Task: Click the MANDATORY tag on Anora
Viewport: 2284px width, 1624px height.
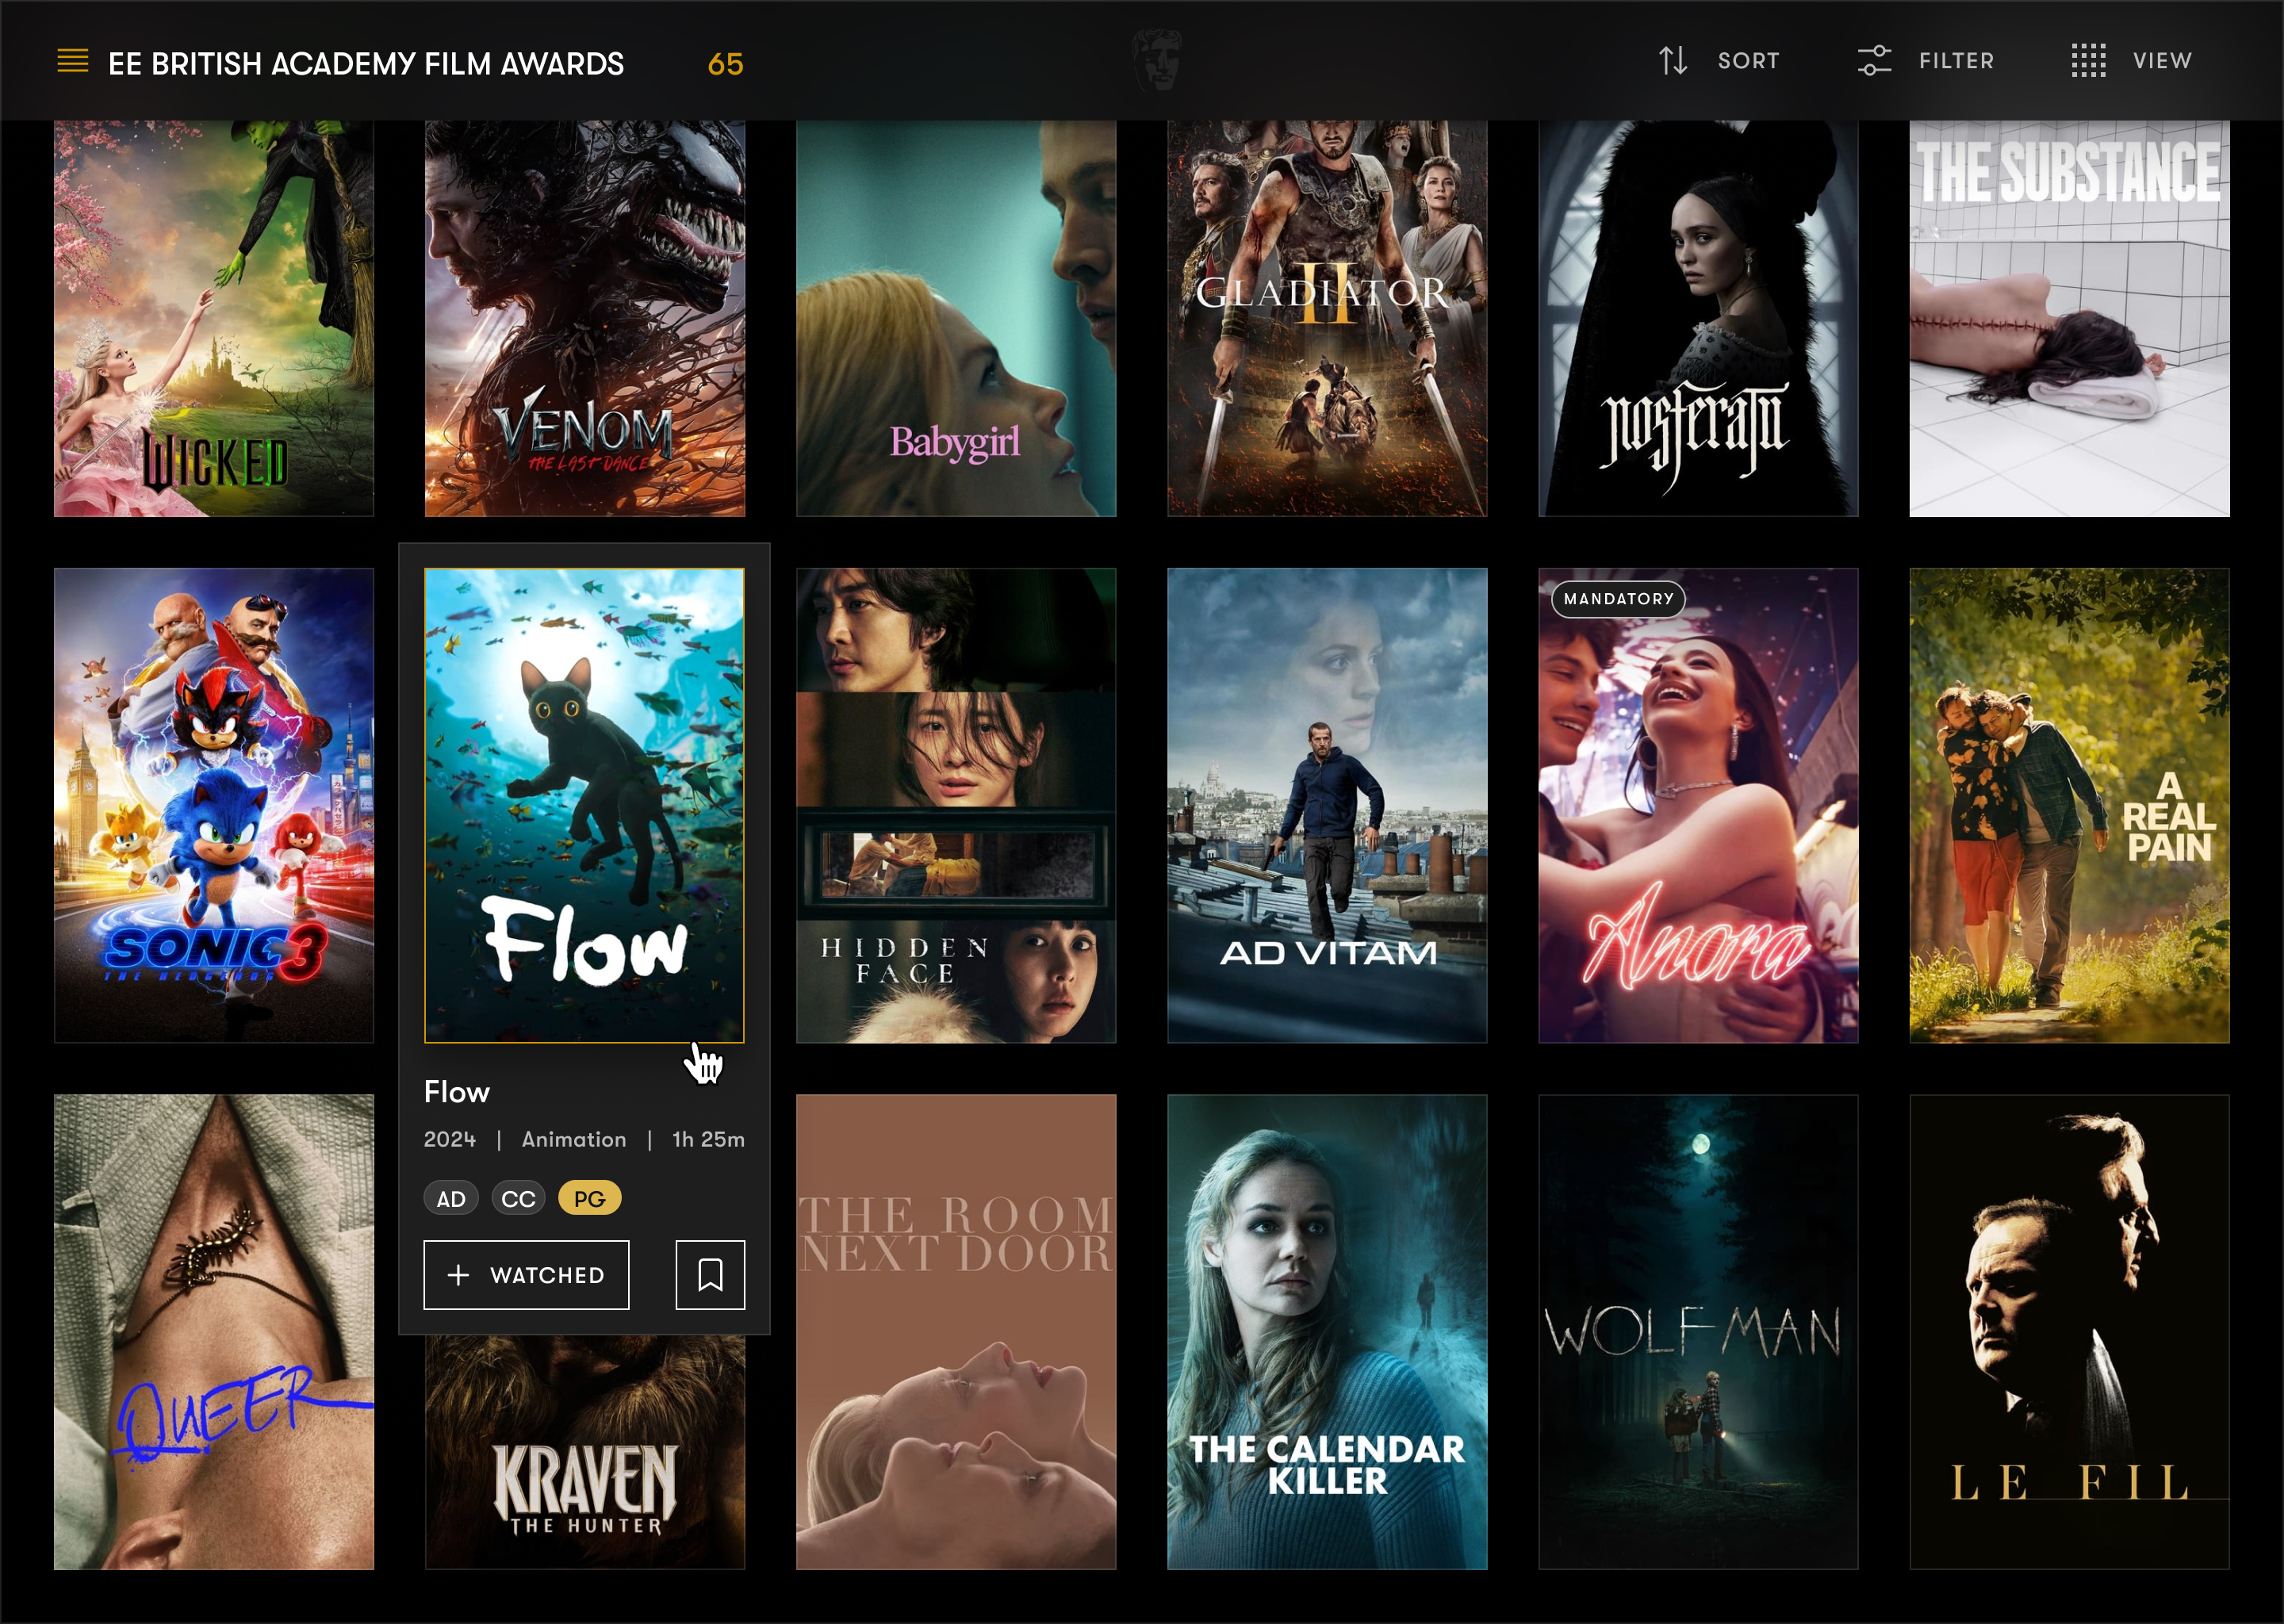Action: (x=1618, y=599)
